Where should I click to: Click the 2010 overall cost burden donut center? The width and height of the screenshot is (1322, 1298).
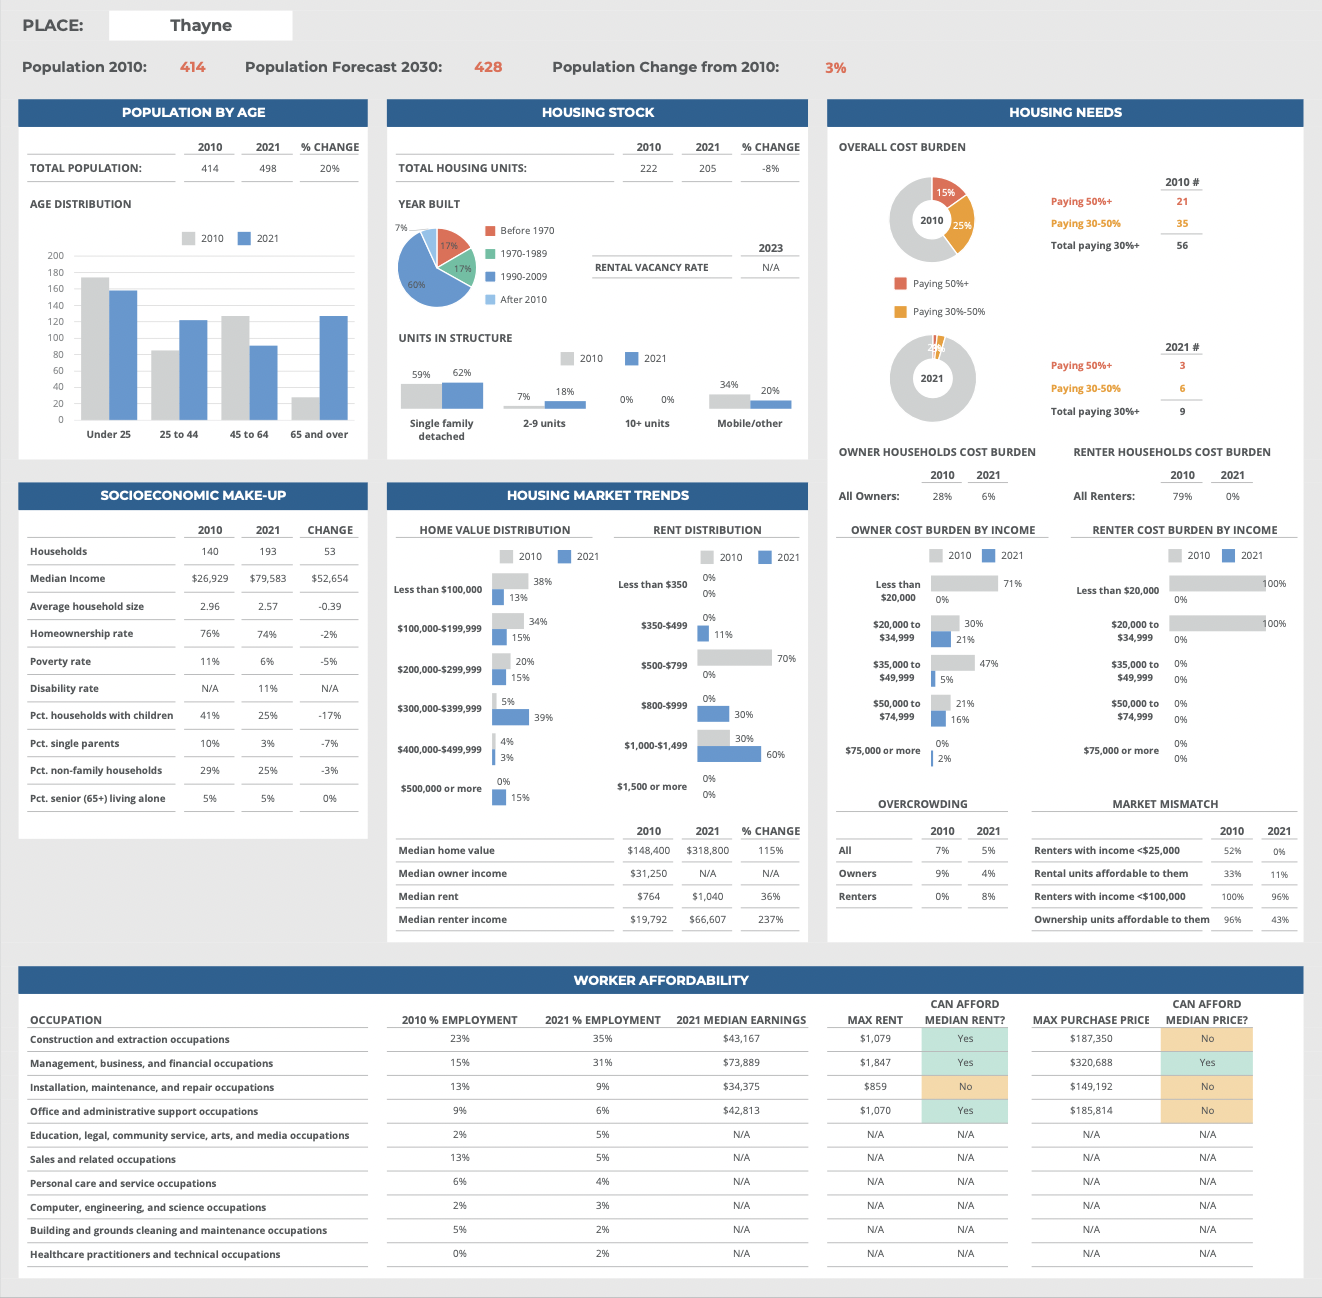pos(931,220)
